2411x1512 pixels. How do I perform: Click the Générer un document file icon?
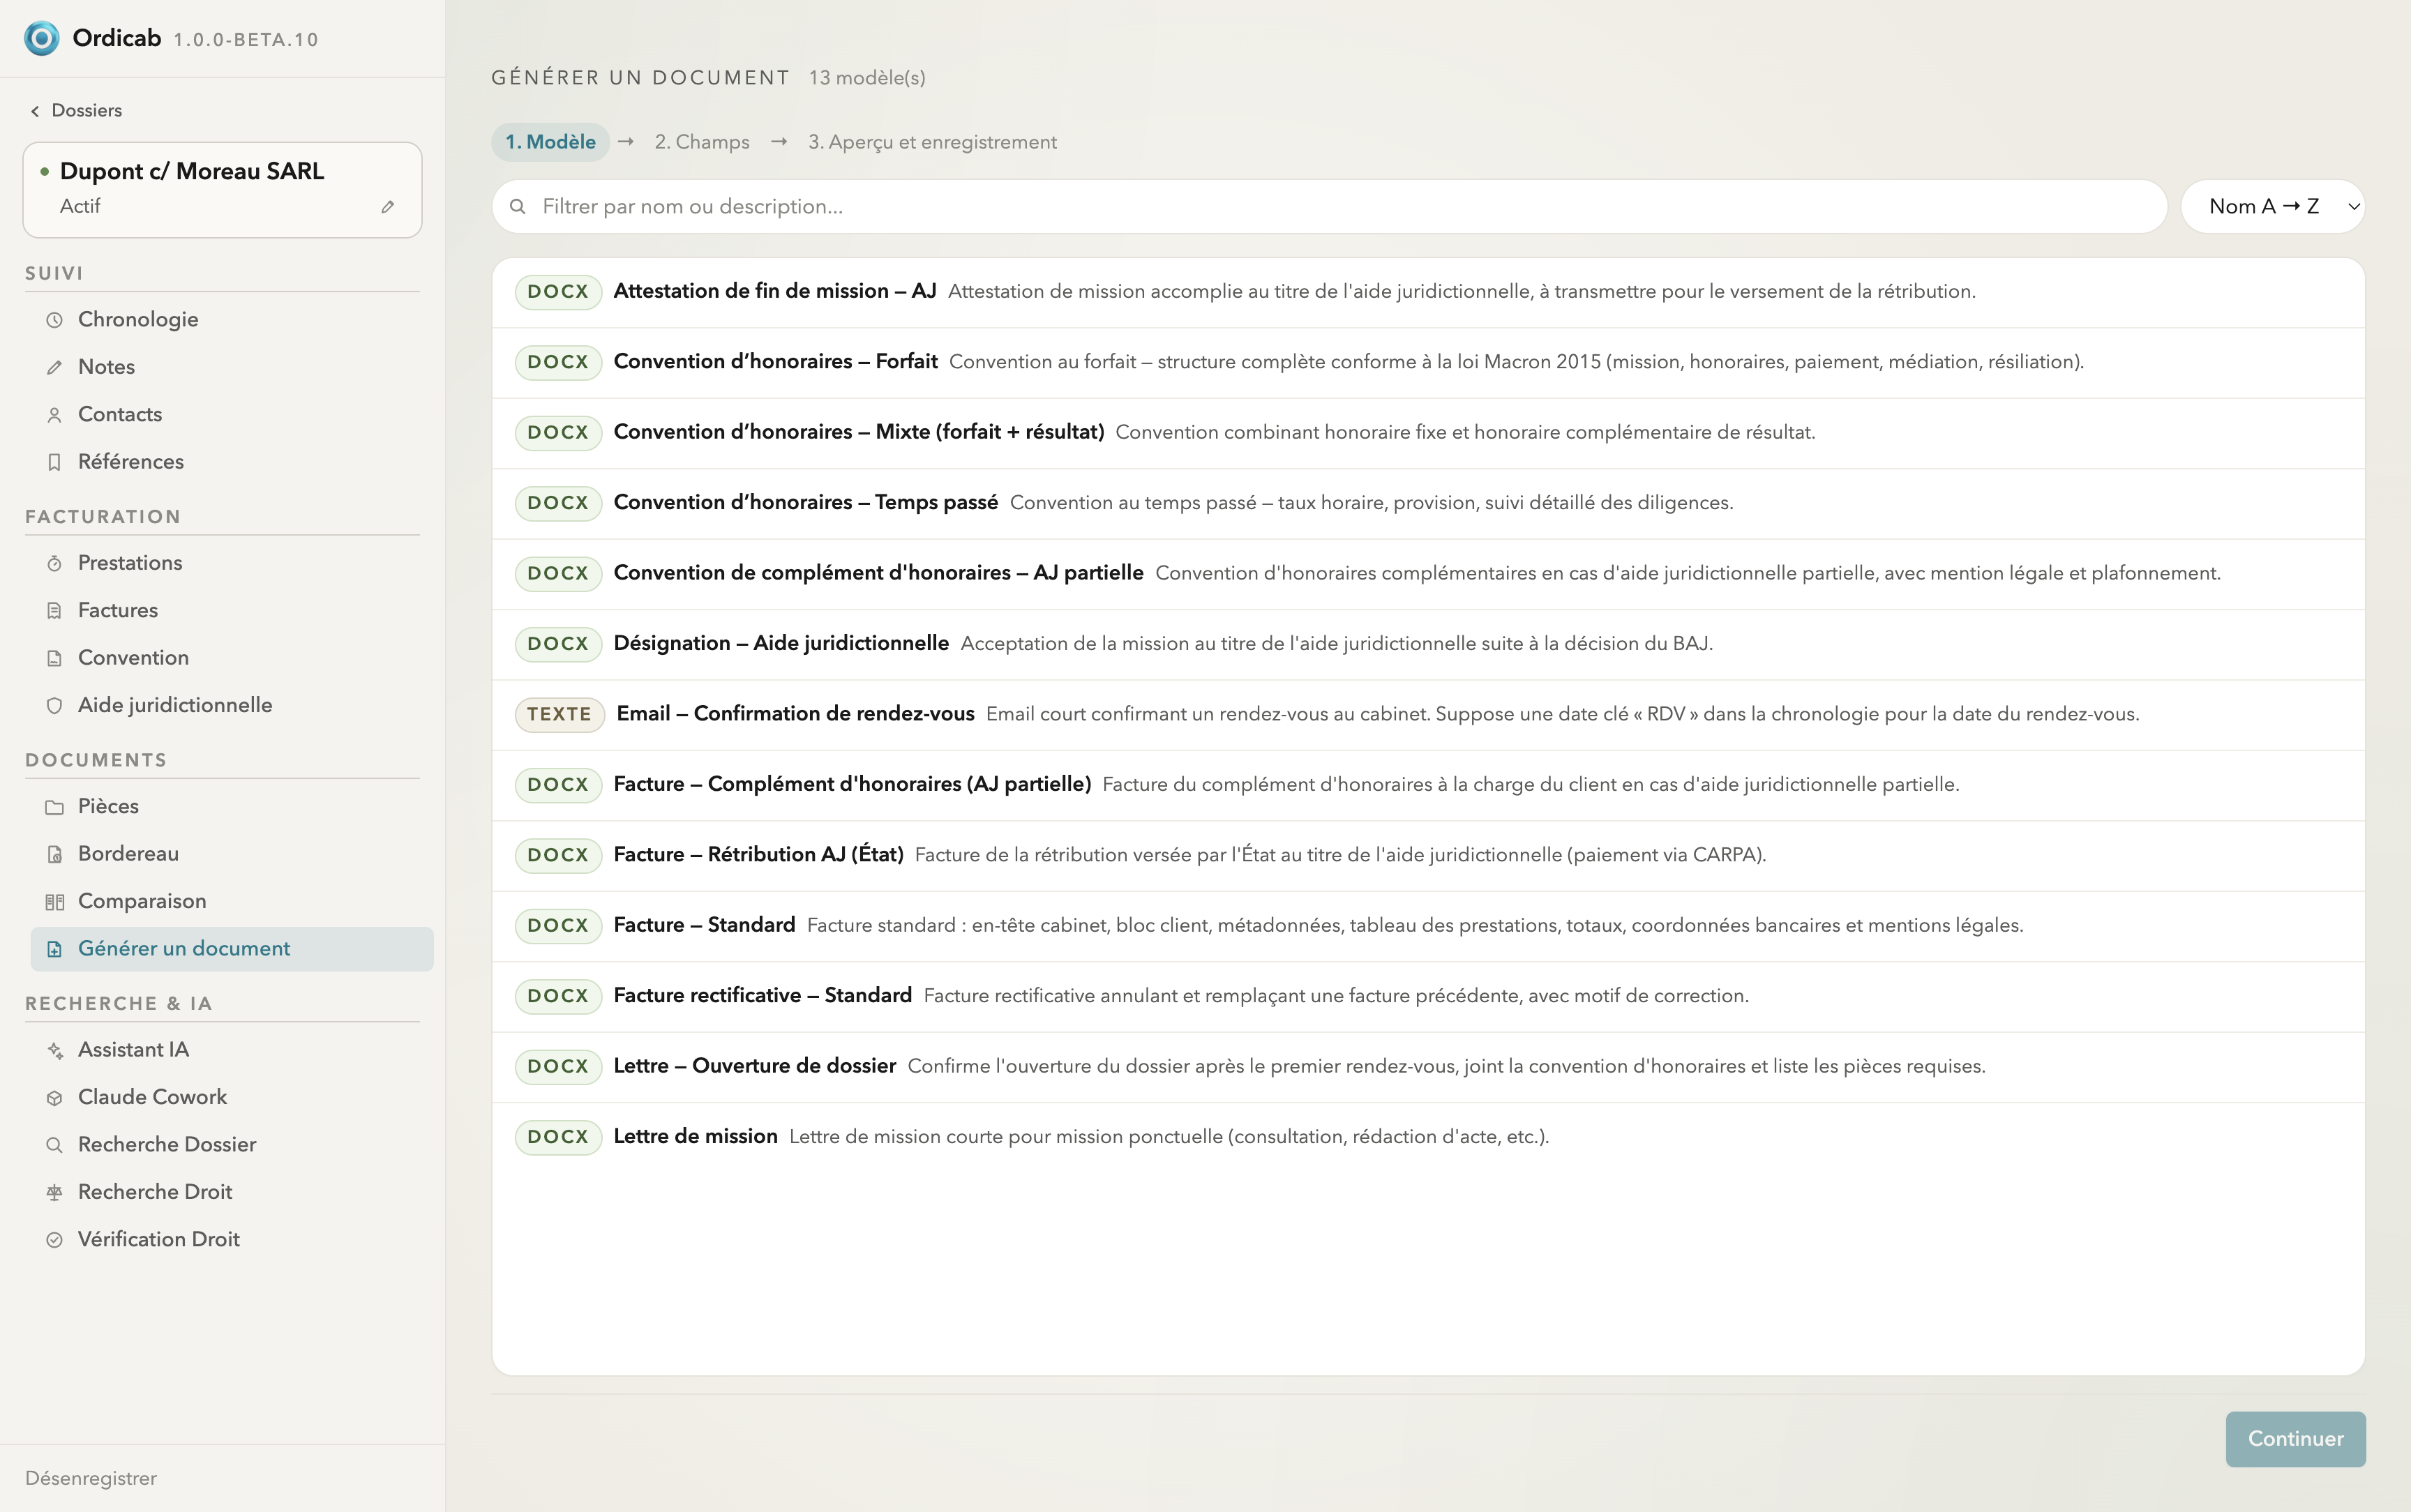pyautogui.click(x=55, y=949)
